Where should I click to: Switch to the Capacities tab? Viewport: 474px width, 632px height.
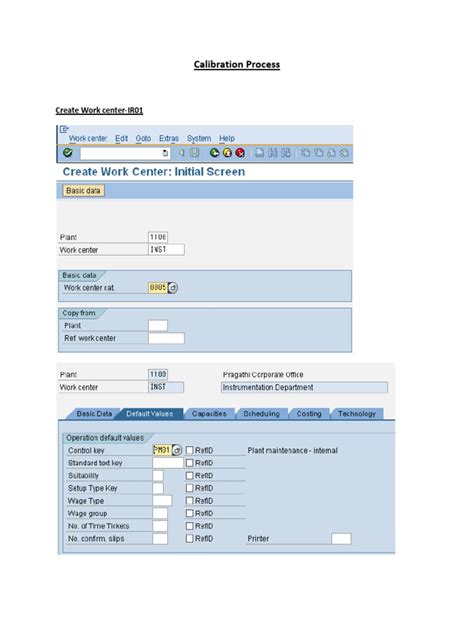(x=209, y=414)
